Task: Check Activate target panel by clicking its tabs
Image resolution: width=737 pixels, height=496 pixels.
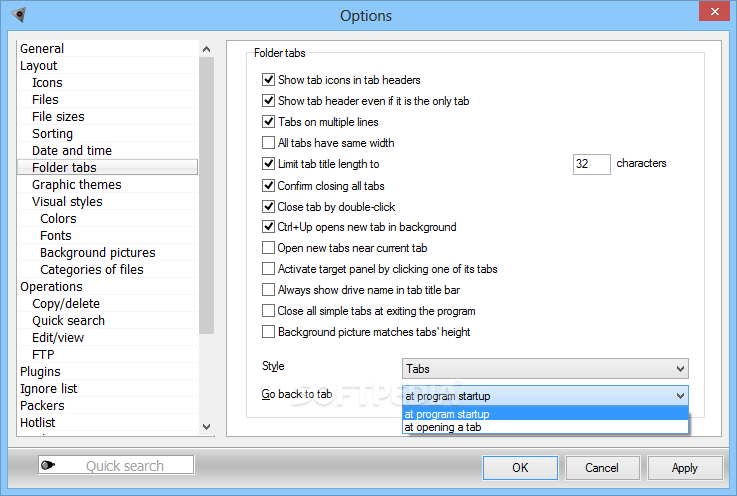Action: [268, 269]
